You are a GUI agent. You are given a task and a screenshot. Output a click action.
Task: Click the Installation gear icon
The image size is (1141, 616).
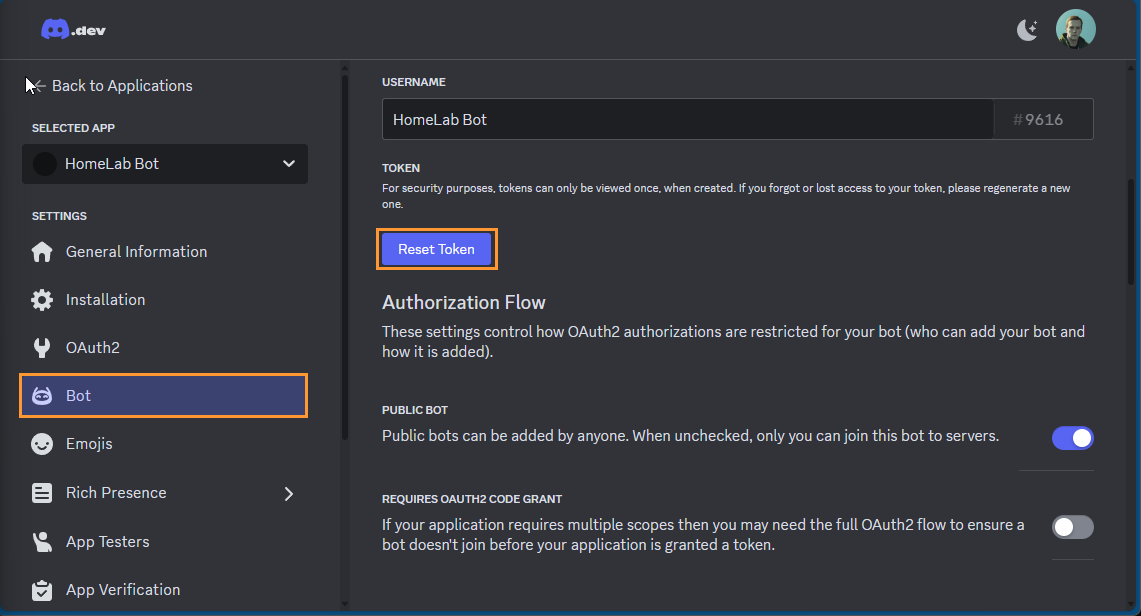coord(42,300)
